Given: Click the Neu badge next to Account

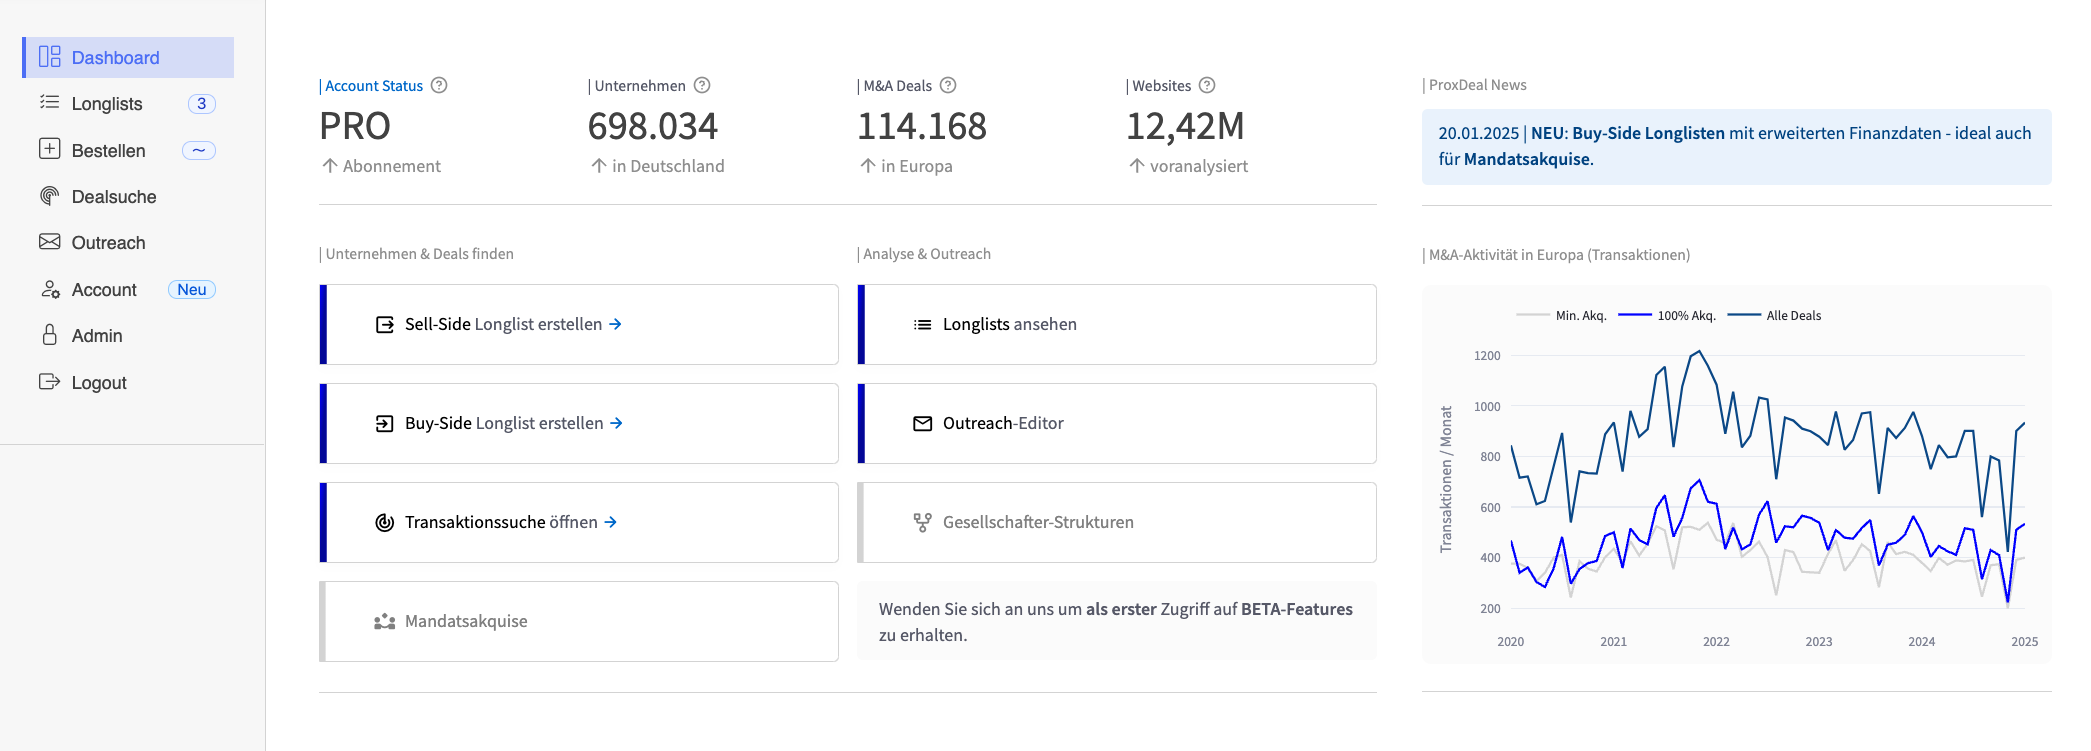Looking at the screenshot, I should (x=191, y=290).
